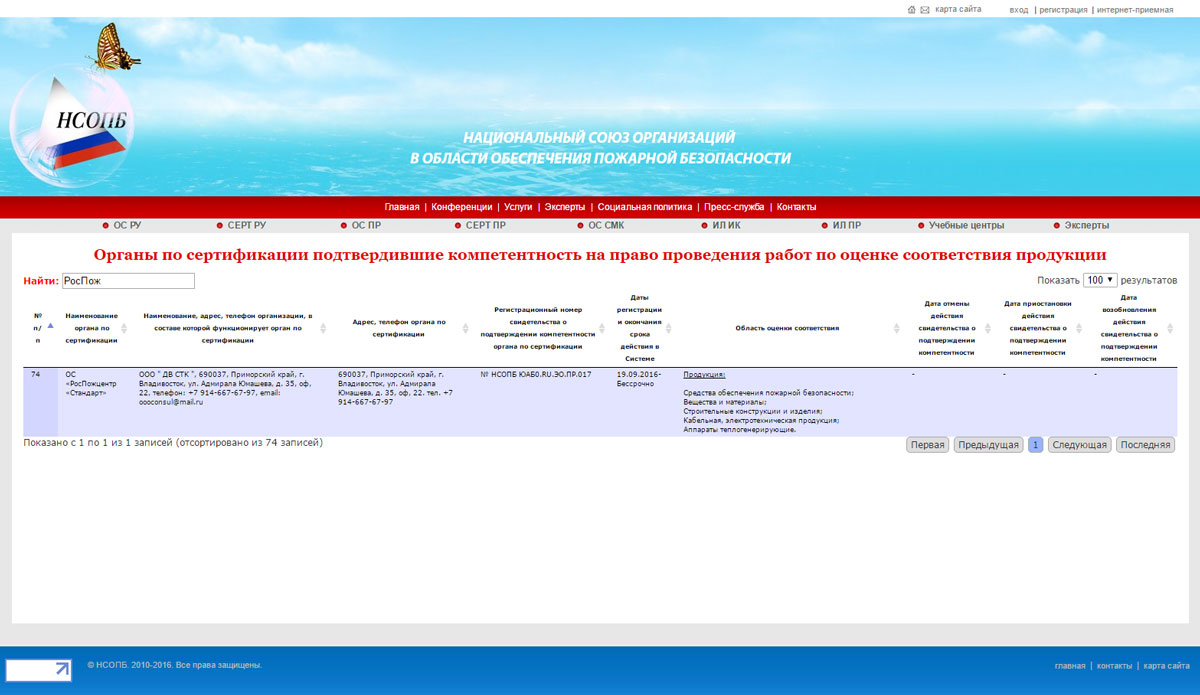Click интернет-приемная link
1200x695 pixels.
[x=1135, y=10]
